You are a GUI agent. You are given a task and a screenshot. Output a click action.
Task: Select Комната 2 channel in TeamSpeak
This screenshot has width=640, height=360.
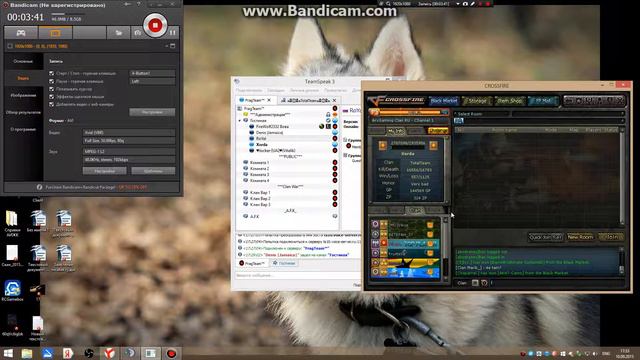tap(259, 169)
